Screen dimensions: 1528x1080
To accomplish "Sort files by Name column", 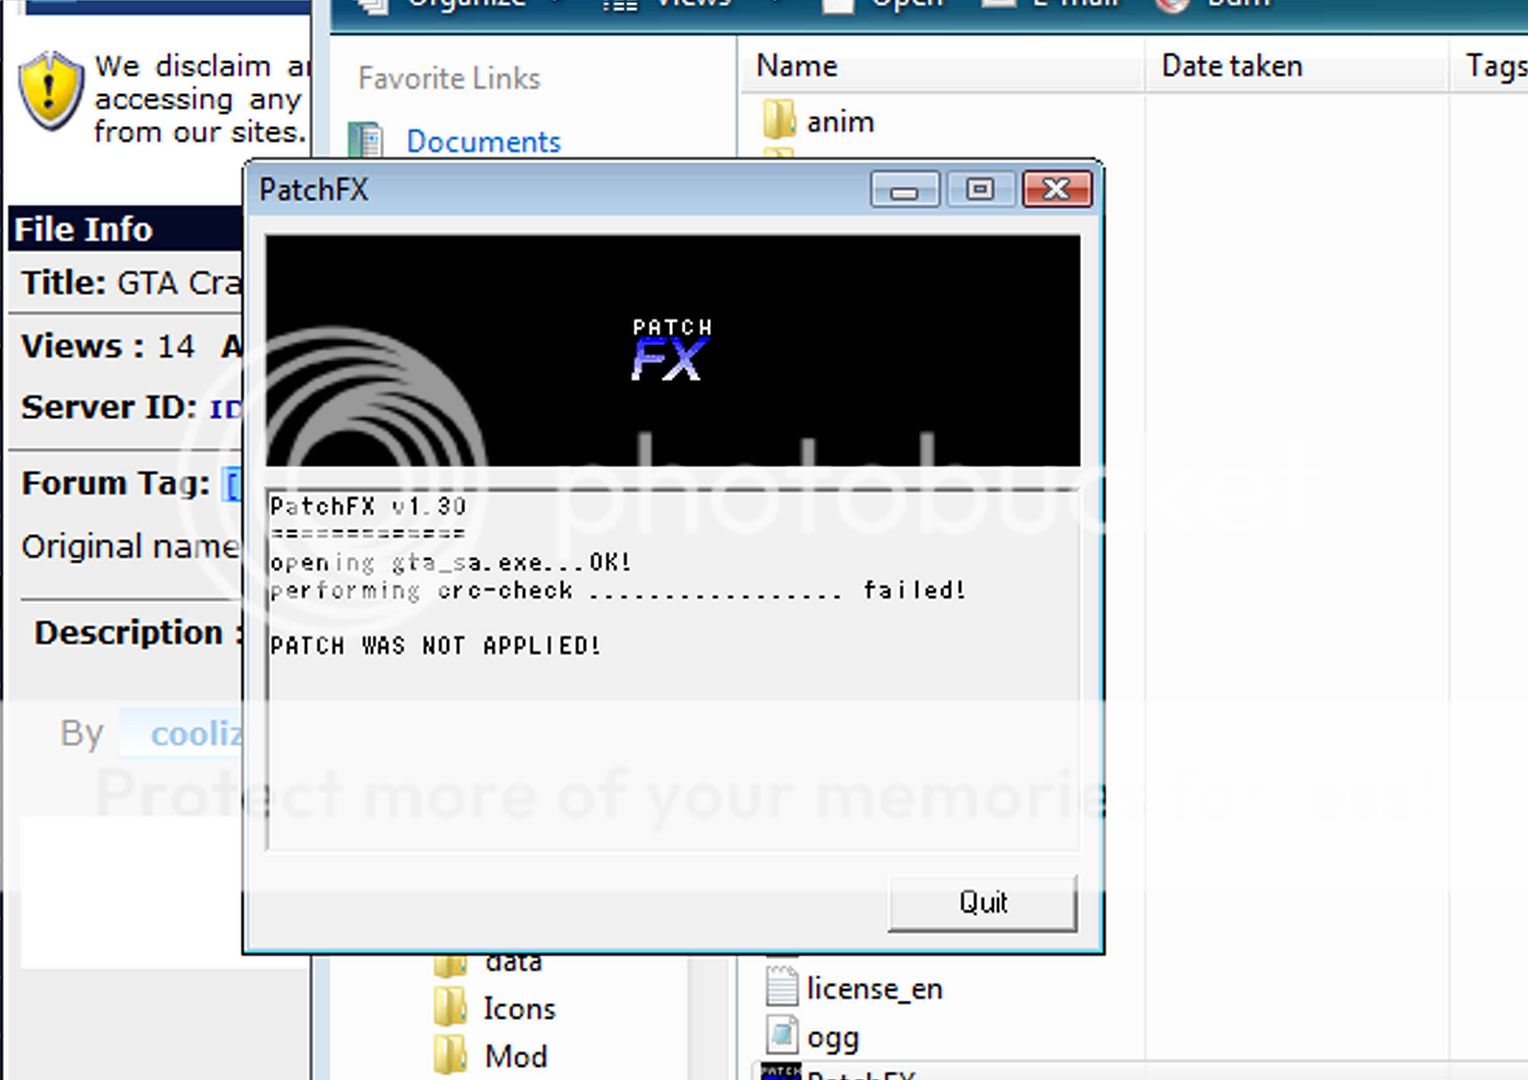I will click(x=796, y=66).
